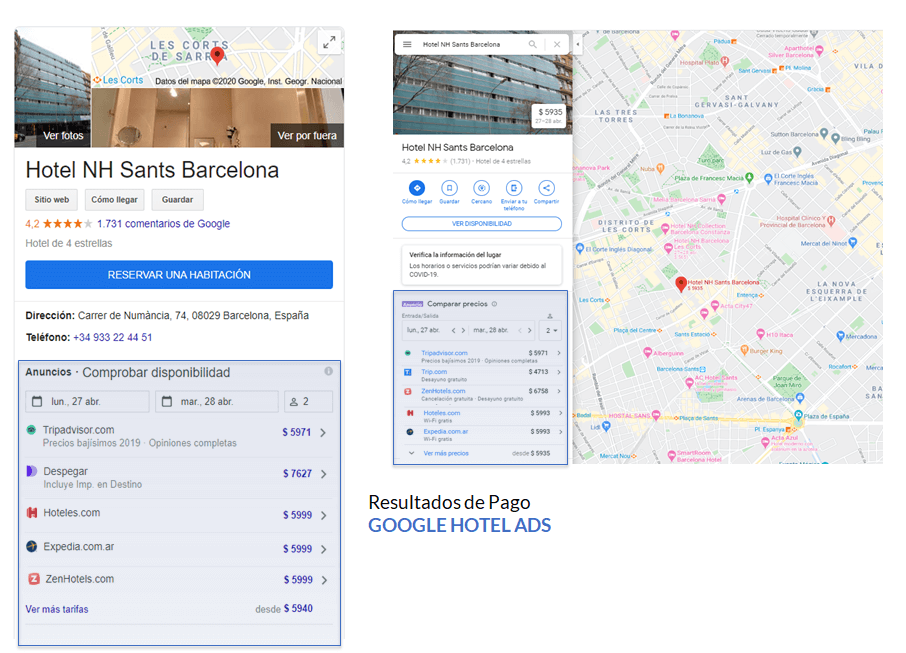Click the El Corte Inglés Diagonal marker
This screenshot has height=653, width=906.
click(x=580, y=248)
